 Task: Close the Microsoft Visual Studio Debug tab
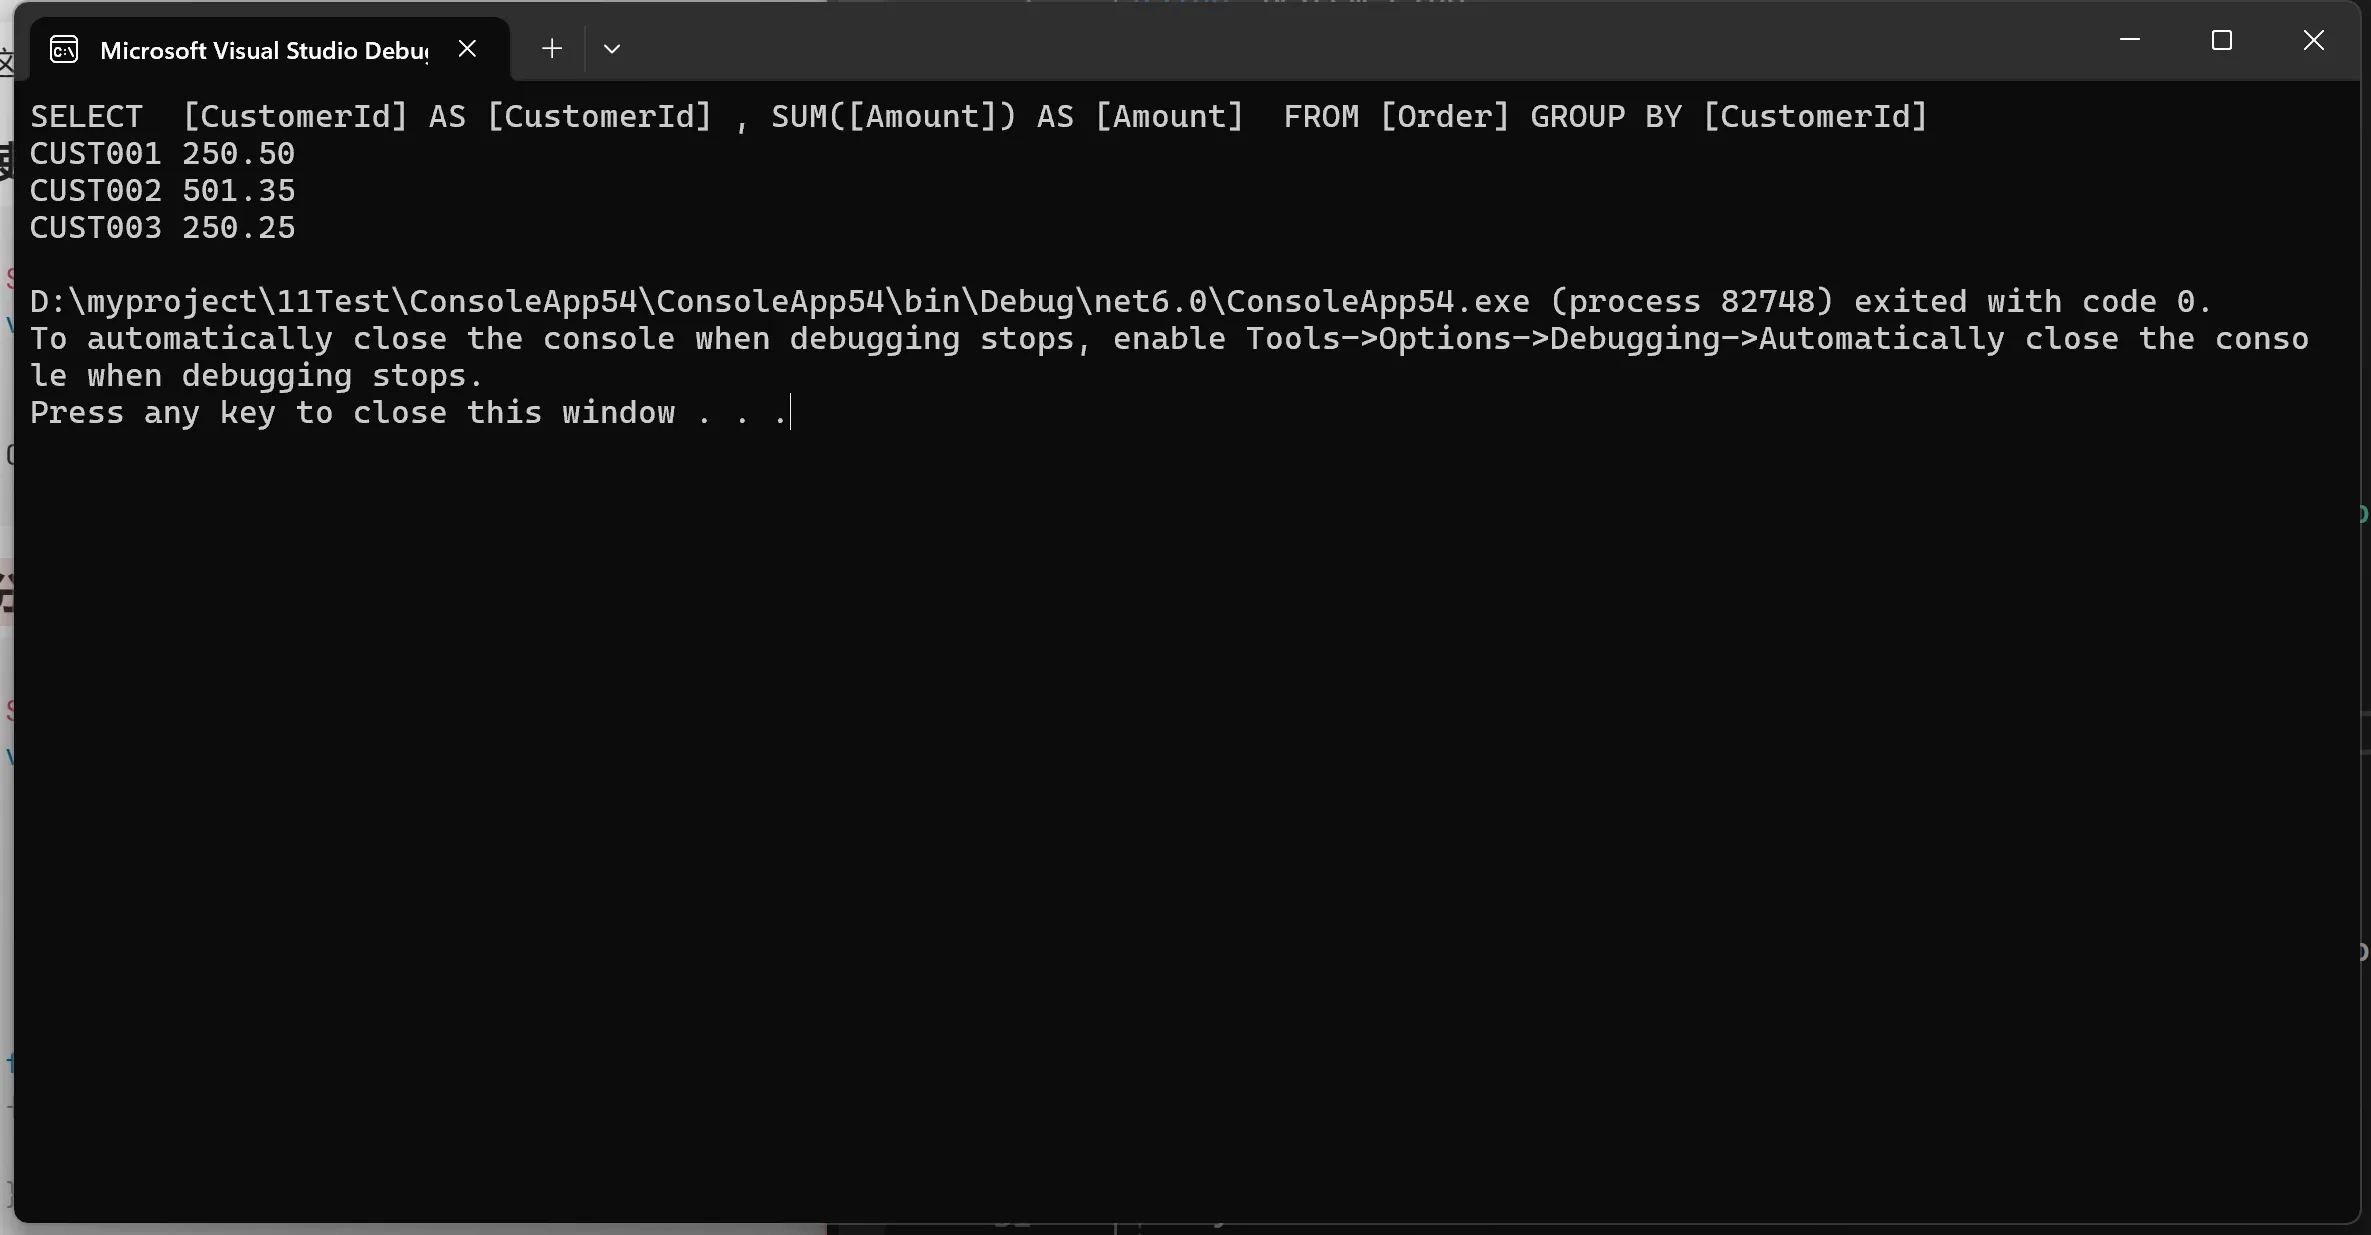(x=467, y=48)
